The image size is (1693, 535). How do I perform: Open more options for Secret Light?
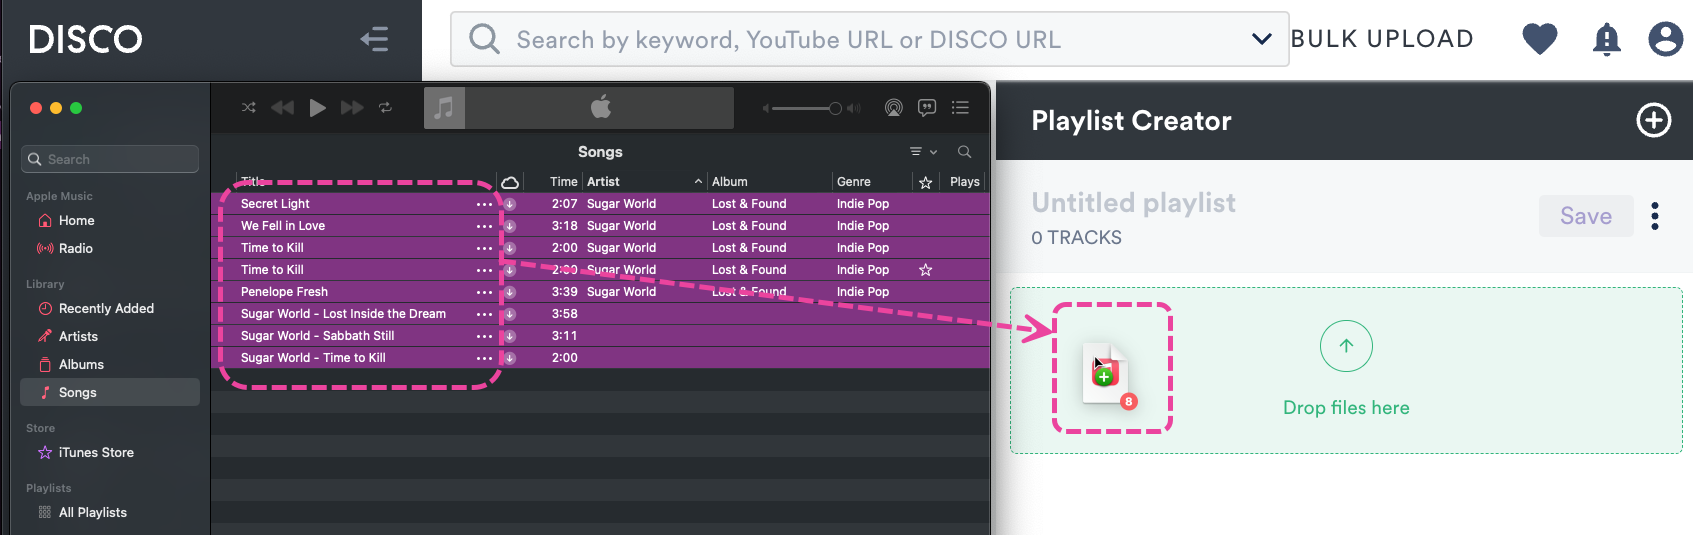[484, 204]
